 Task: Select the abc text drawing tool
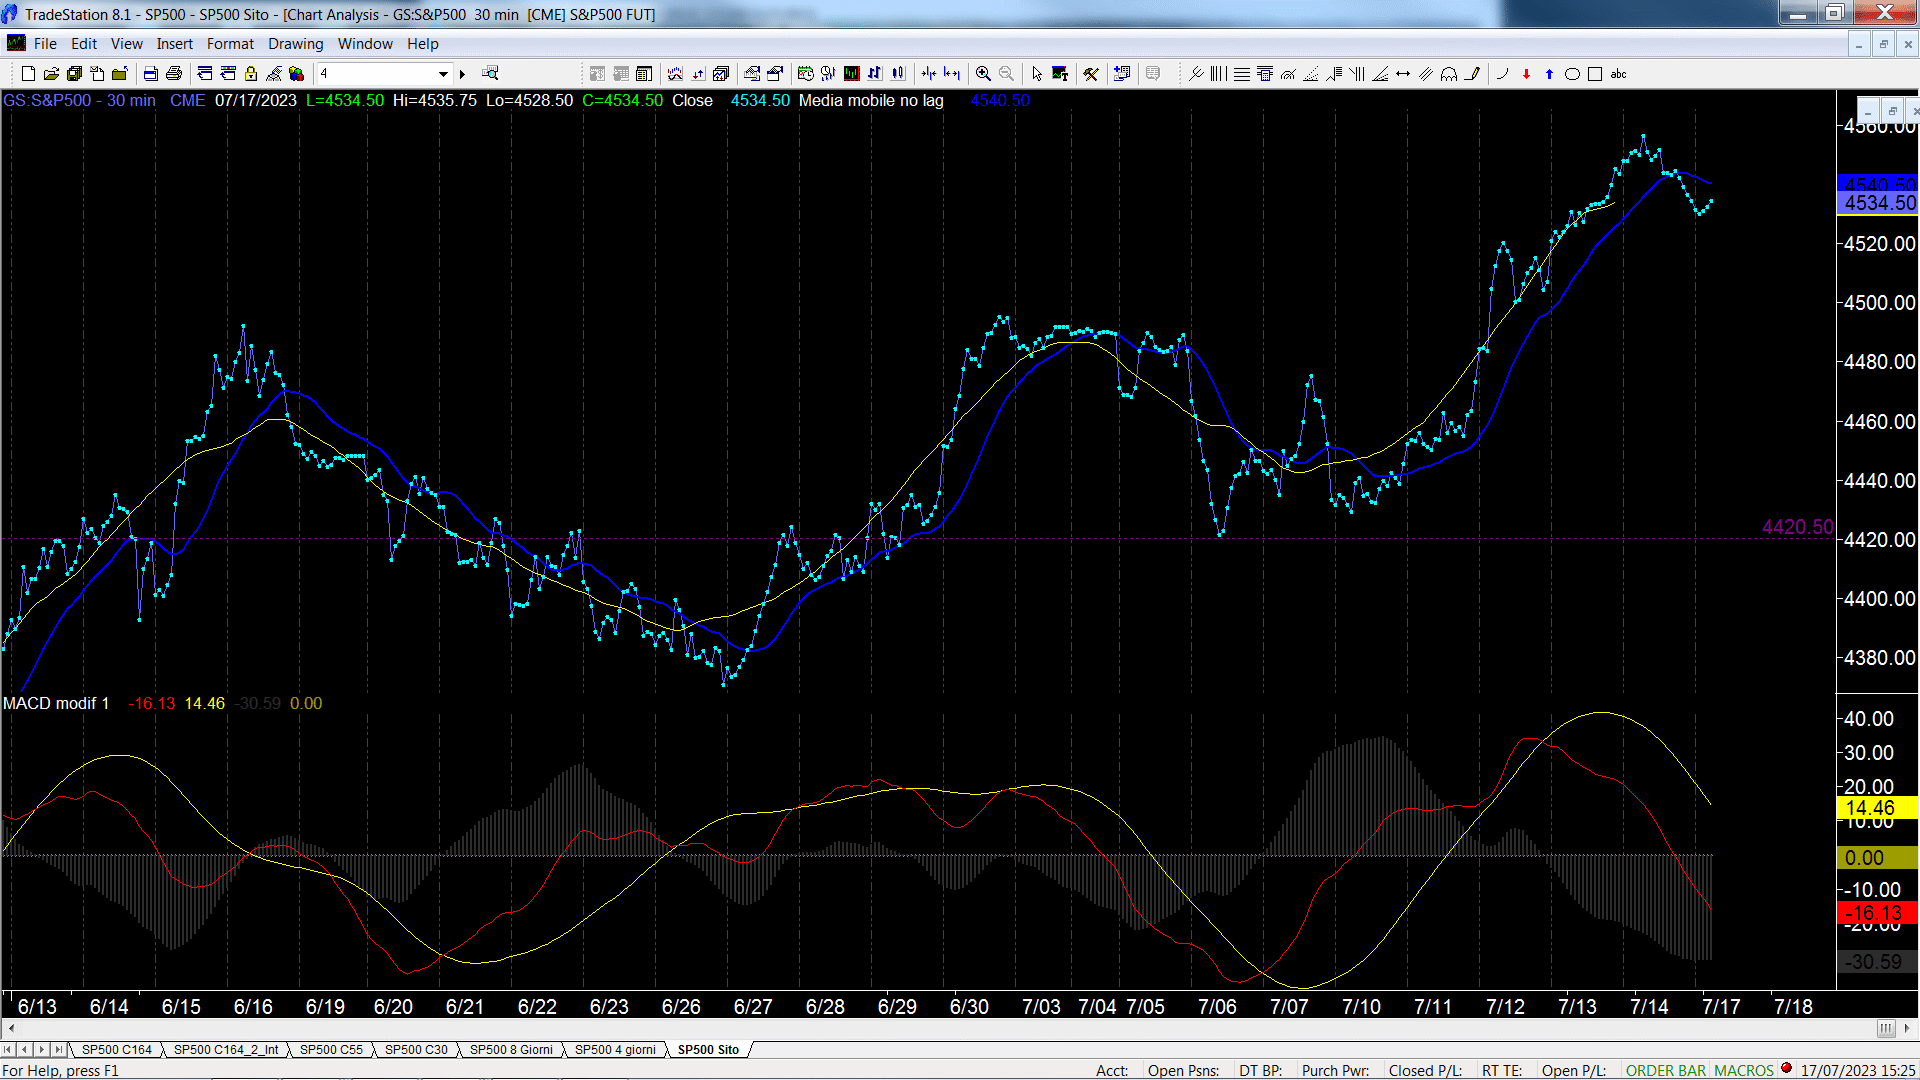[x=1618, y=74]
